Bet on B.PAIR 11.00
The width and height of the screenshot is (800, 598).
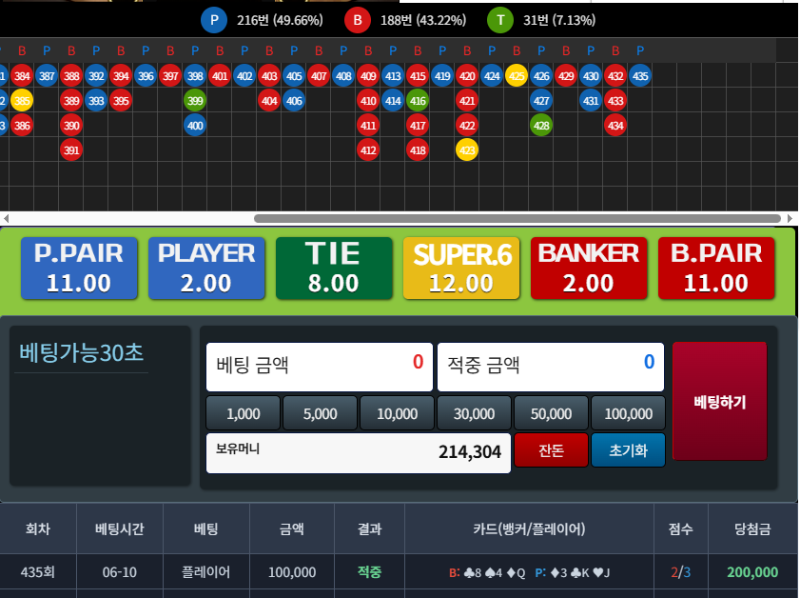coord(716,268)
